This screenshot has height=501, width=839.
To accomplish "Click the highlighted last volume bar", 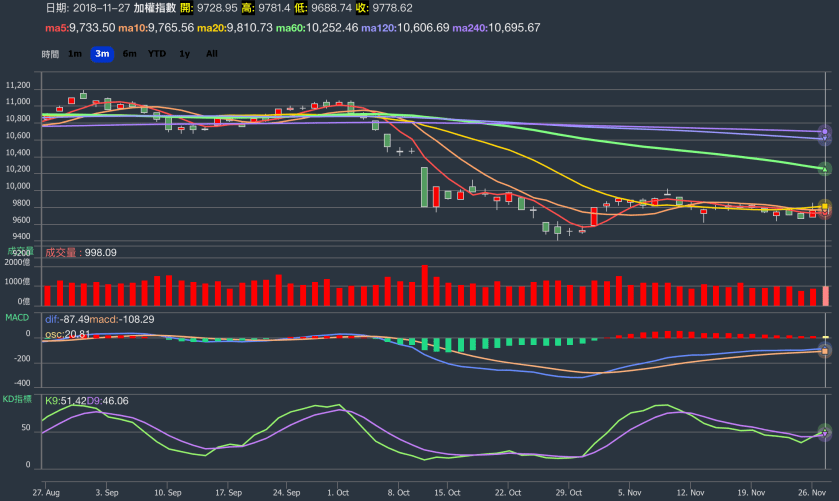I will [x=825, y=296].
